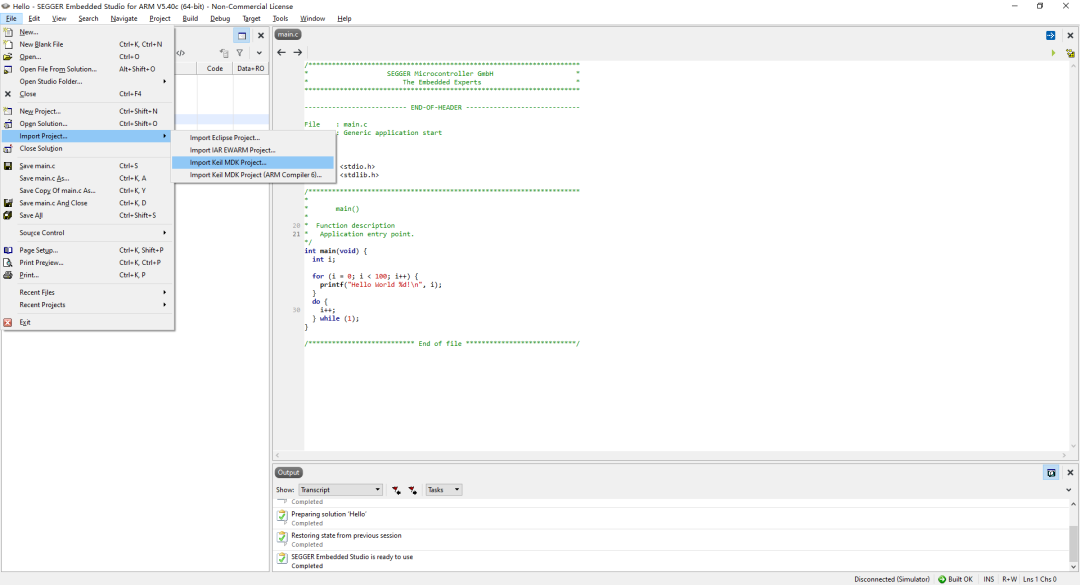
Task: Open the Show Transcript dropdown
Action: click(x=340, y=490)
